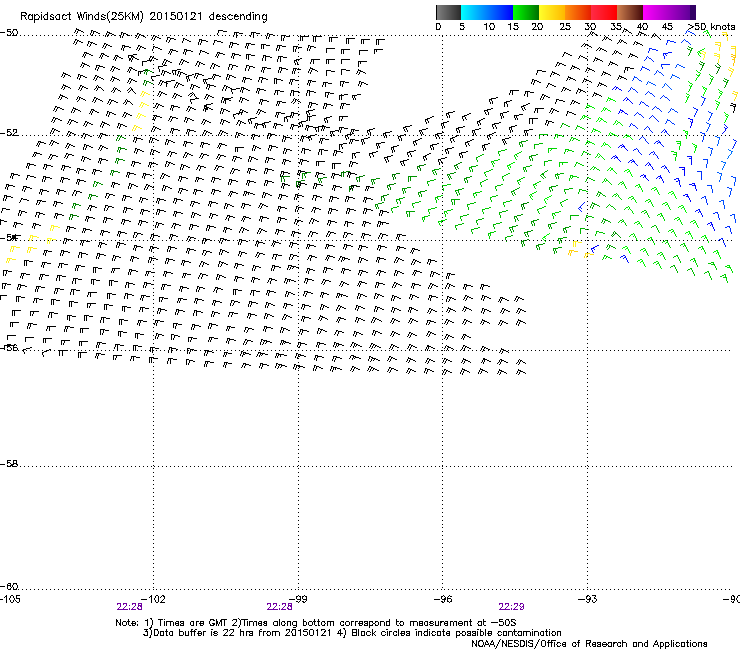Click the '10' label under the color scale
The image size is (740, 650).
click(489, 27)
